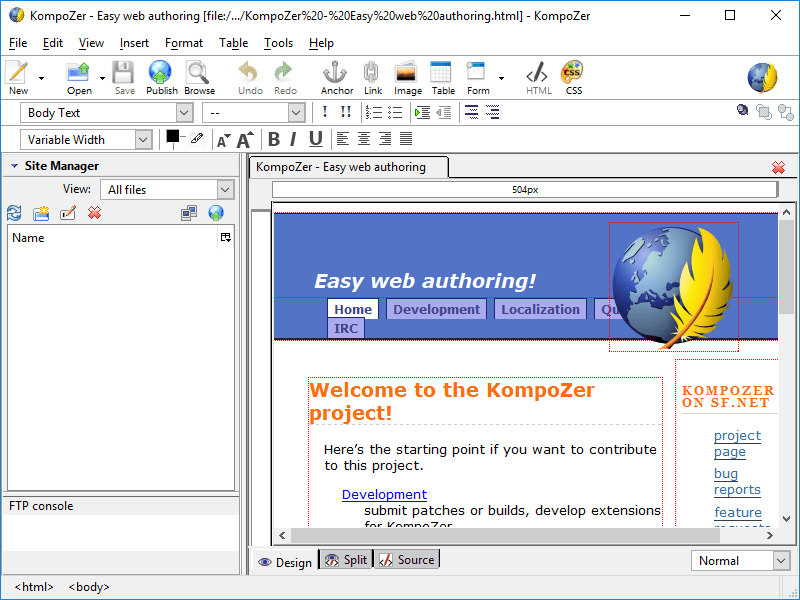Toggle strong emphasis with the double exclamation icon
This screenshot has width=800, height=600.
point(346,112)
